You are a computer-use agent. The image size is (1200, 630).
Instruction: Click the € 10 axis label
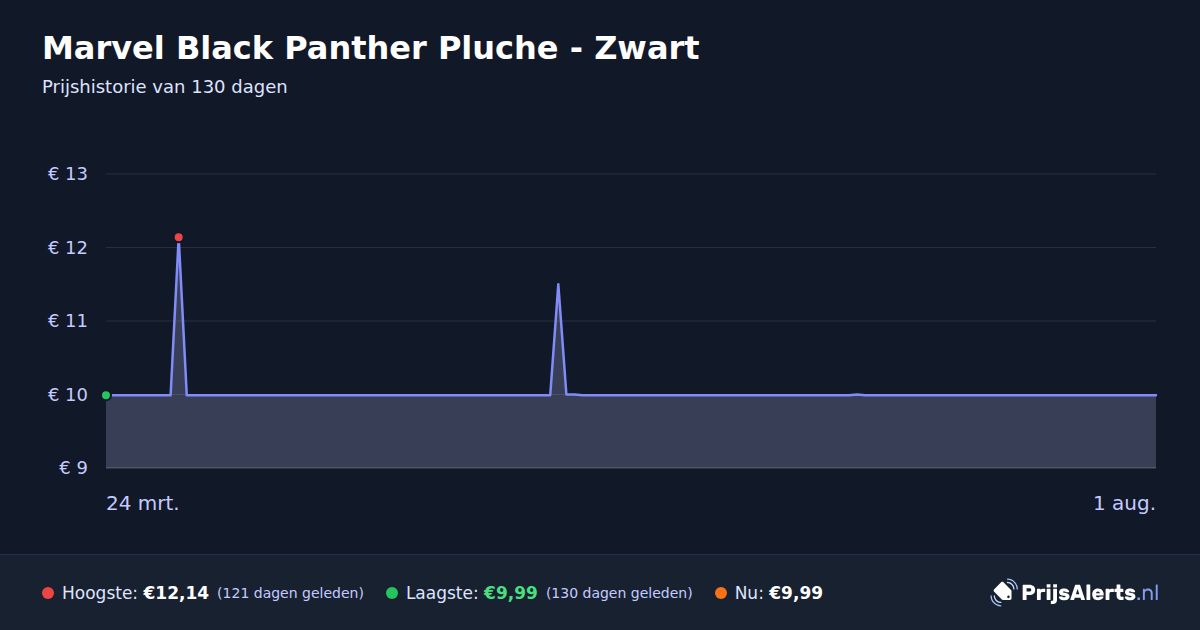coord(68,395)
